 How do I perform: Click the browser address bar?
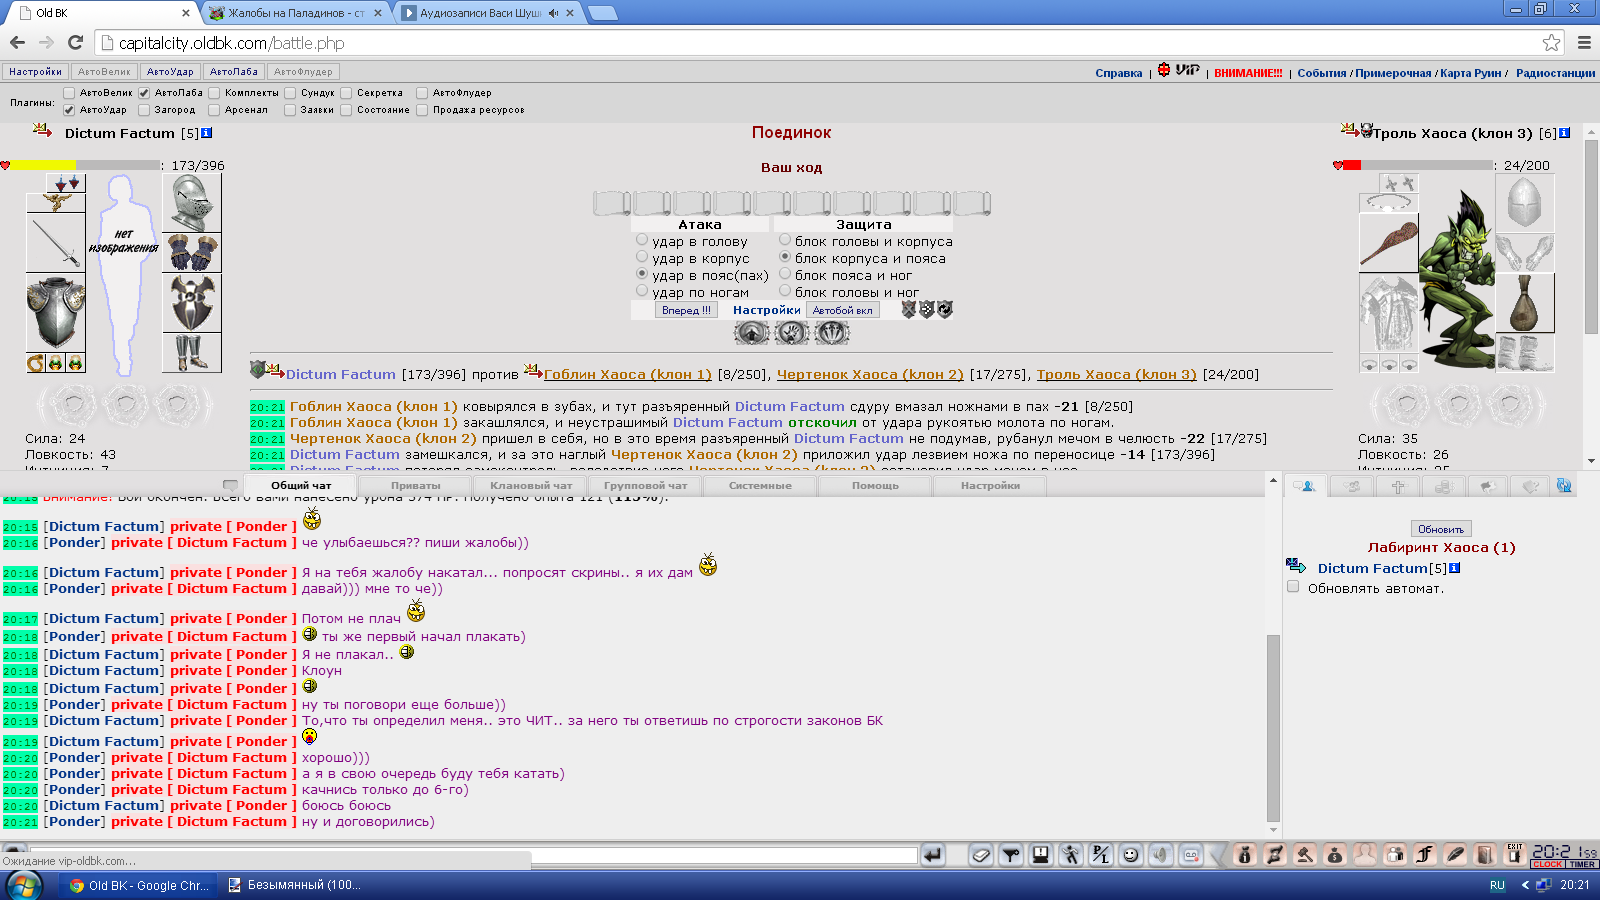[x=820, y=43]
